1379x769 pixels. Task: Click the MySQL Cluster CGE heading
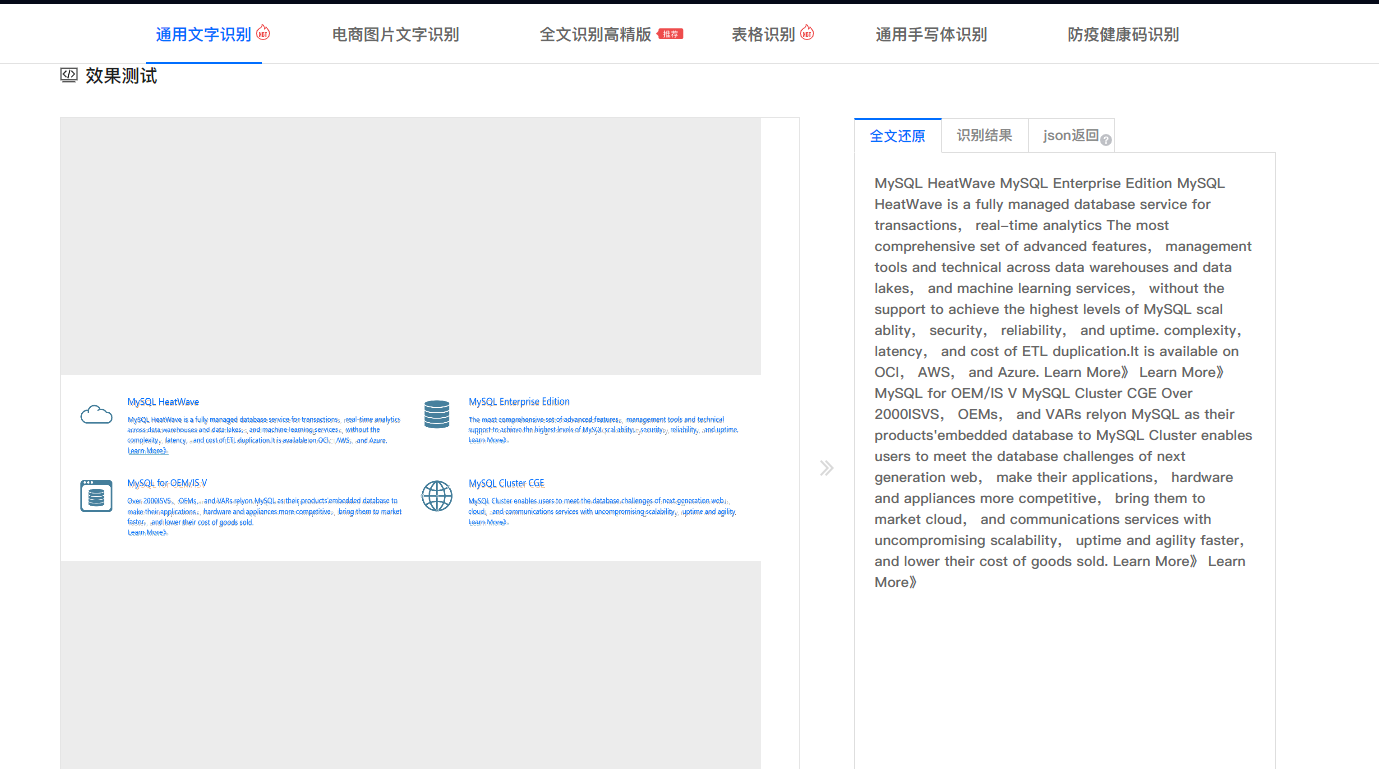pos(506,483)
